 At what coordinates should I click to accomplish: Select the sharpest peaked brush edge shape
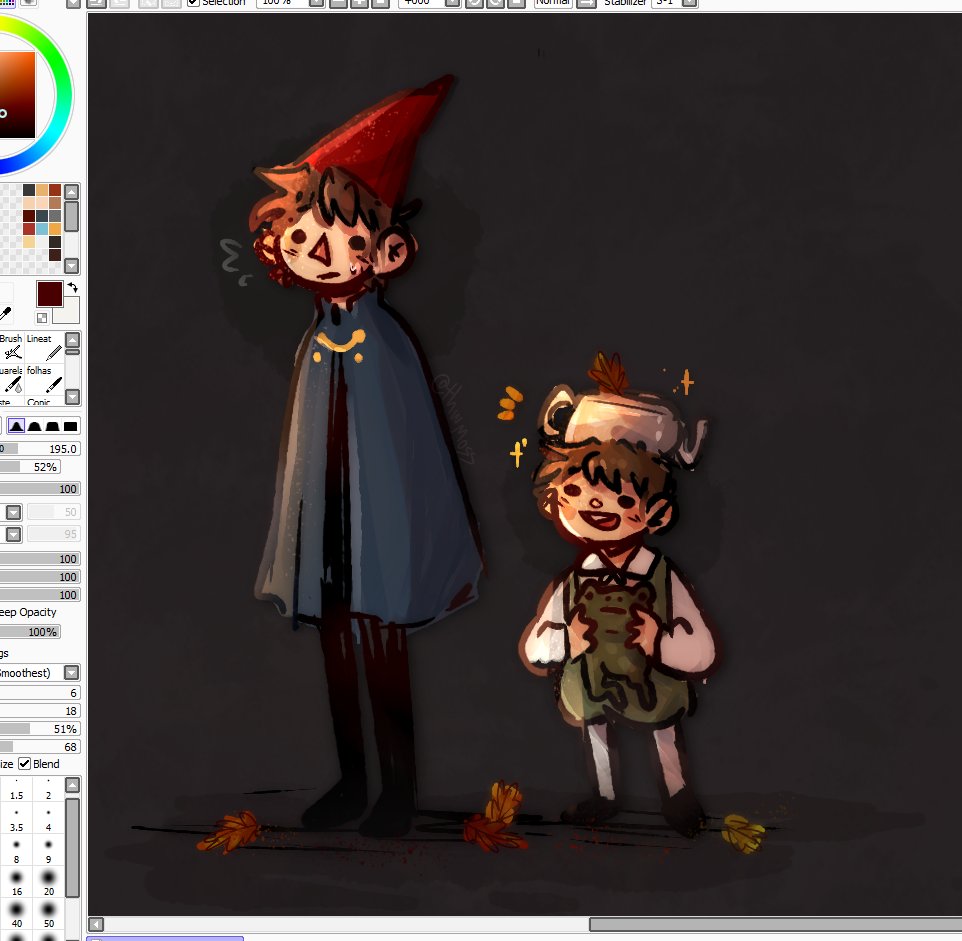17,426
